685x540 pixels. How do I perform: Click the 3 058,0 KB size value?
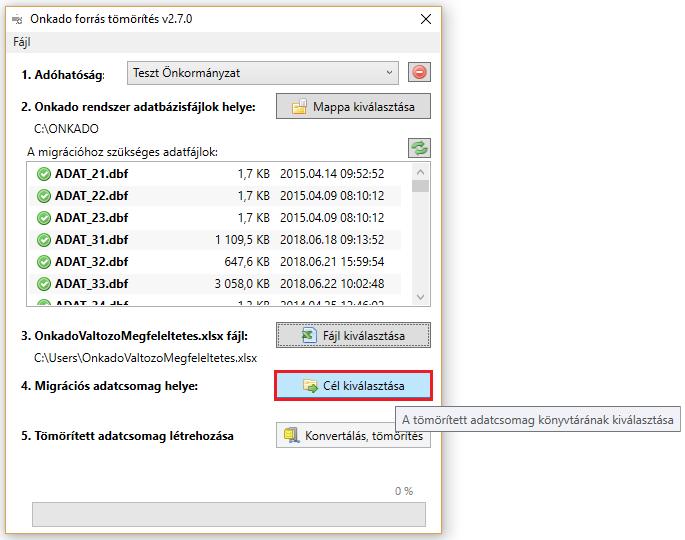pyautogui.click(x=242, y=284)
